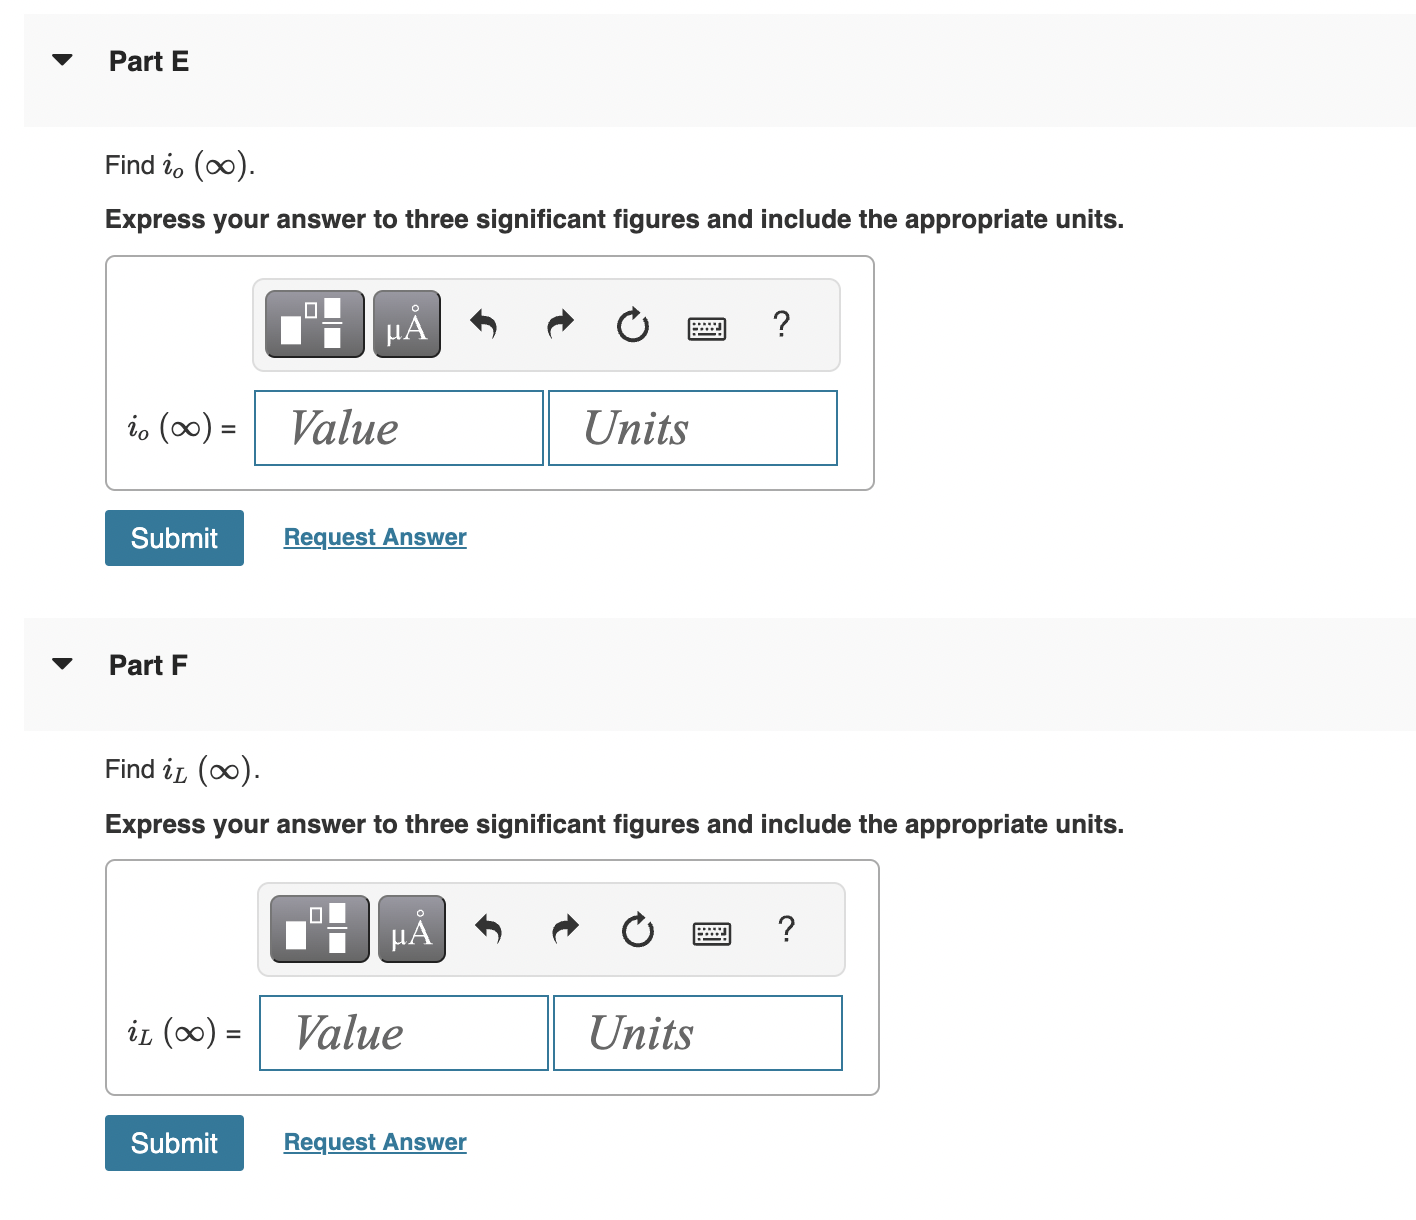Viewport: 1416px width, 1220px height.
Task: Click Request Answer under Part F
Action: (374, 1142)
